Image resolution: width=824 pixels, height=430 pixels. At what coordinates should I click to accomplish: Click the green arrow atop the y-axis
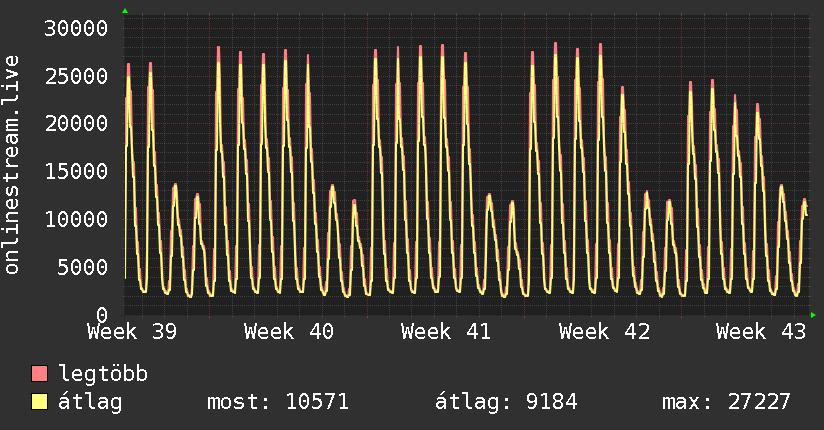click(125, 11)
